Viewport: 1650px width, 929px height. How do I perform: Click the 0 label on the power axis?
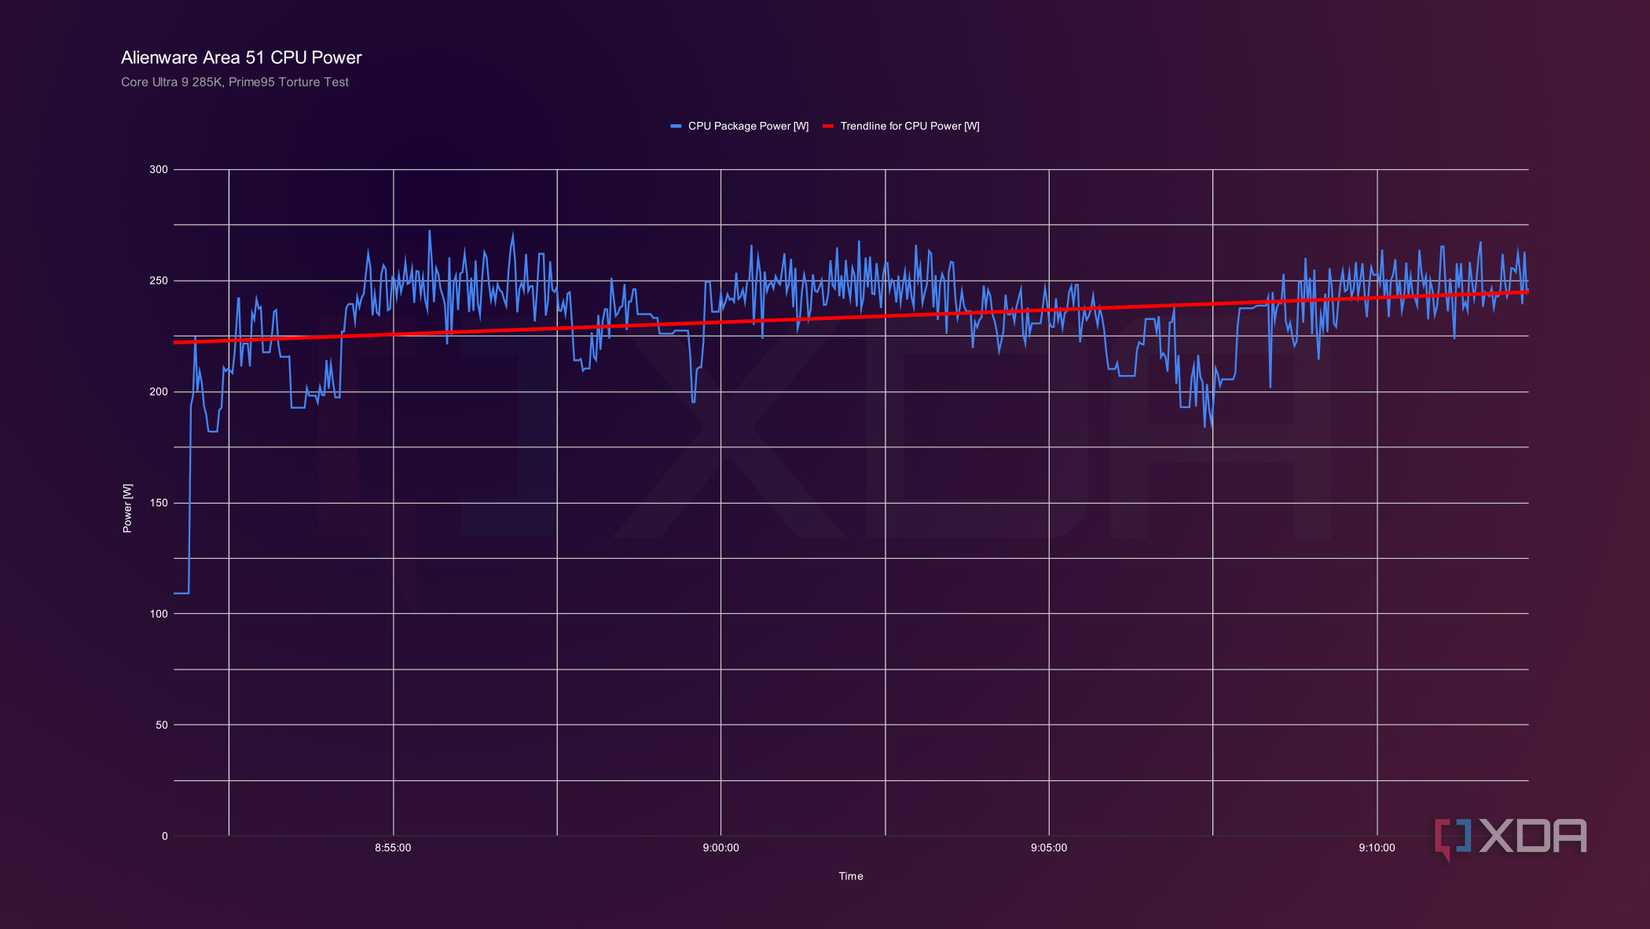pyautogui.click(x=165, y=836)
